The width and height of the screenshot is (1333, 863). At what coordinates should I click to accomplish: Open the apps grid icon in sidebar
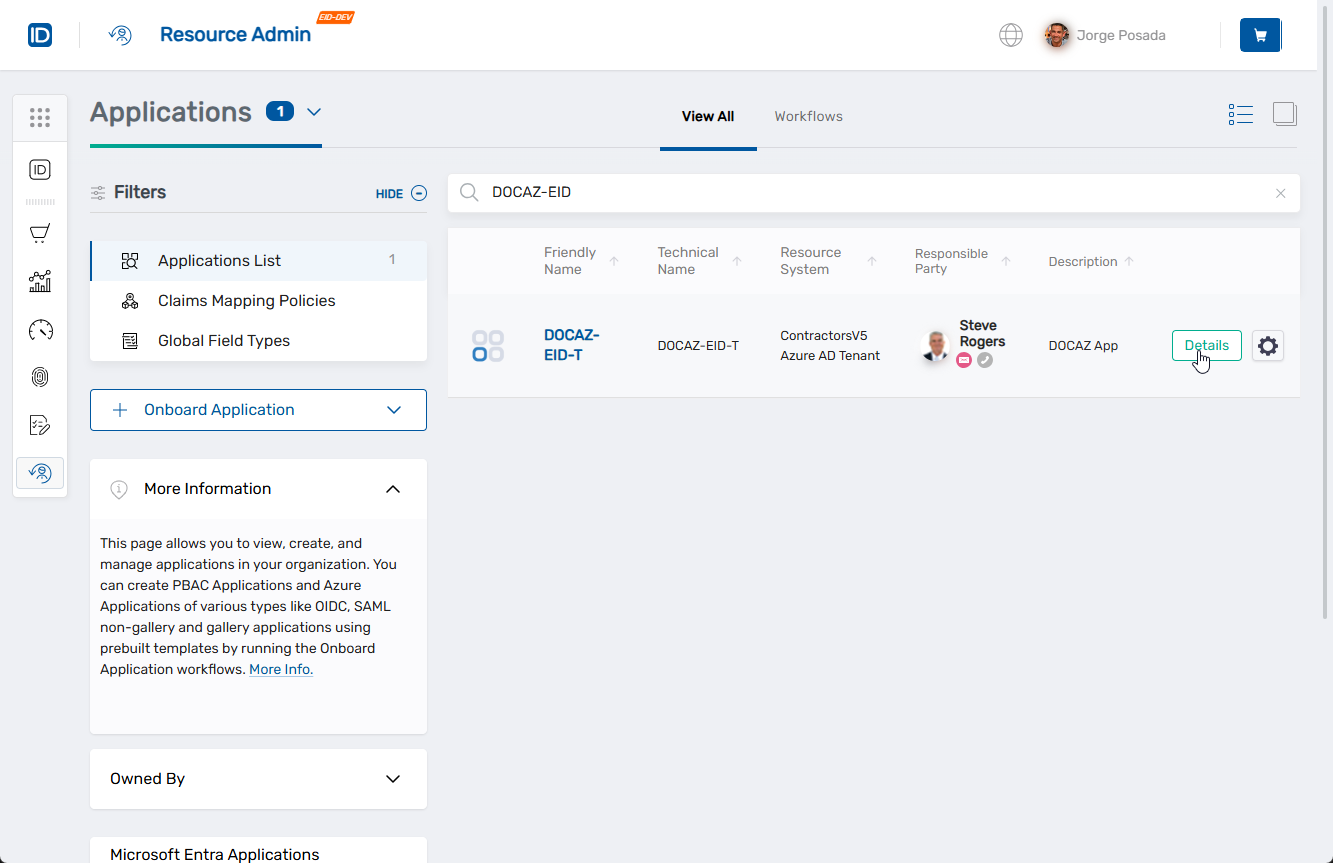click(40, 118)
